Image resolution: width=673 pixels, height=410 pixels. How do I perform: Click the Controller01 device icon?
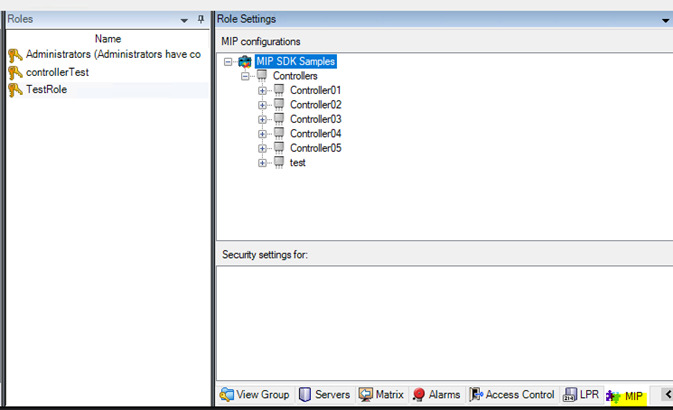(279, 91)
